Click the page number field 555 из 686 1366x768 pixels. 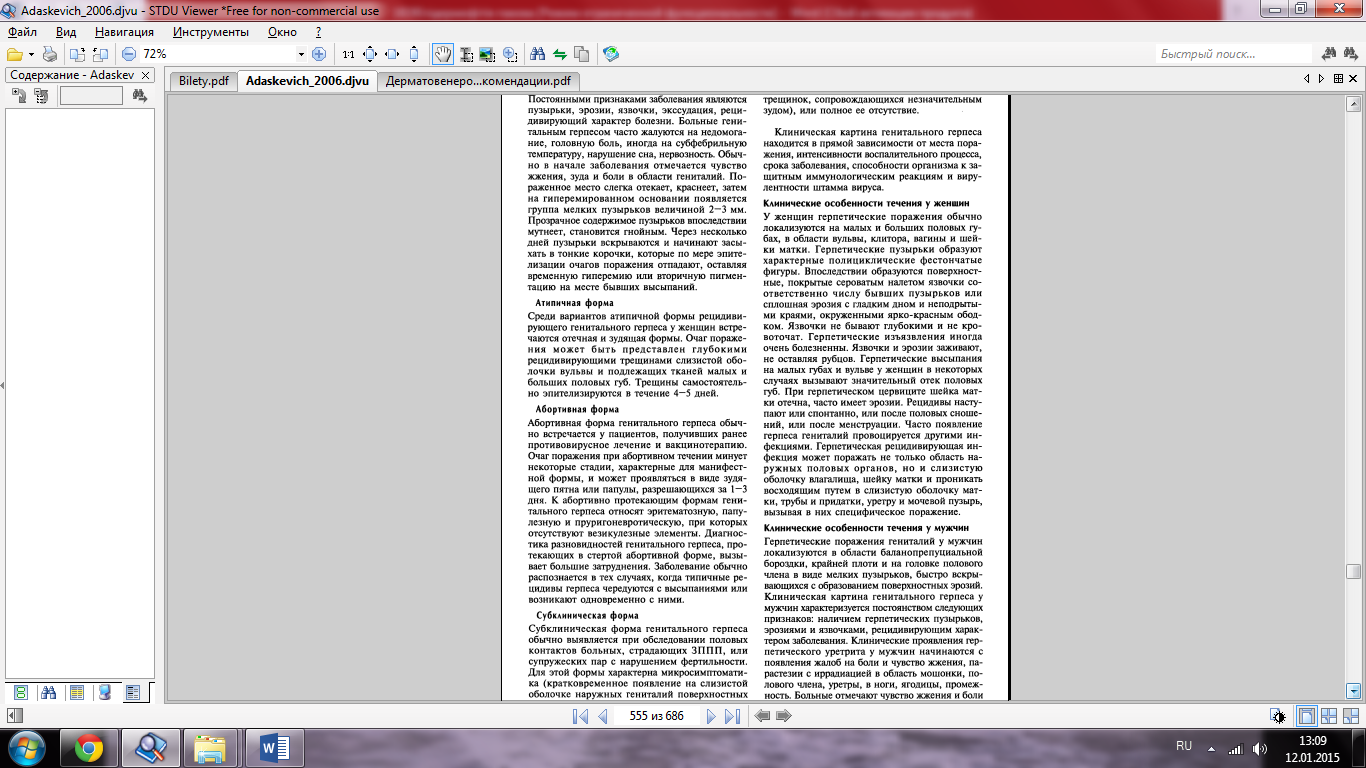click(x=657, y=716)
